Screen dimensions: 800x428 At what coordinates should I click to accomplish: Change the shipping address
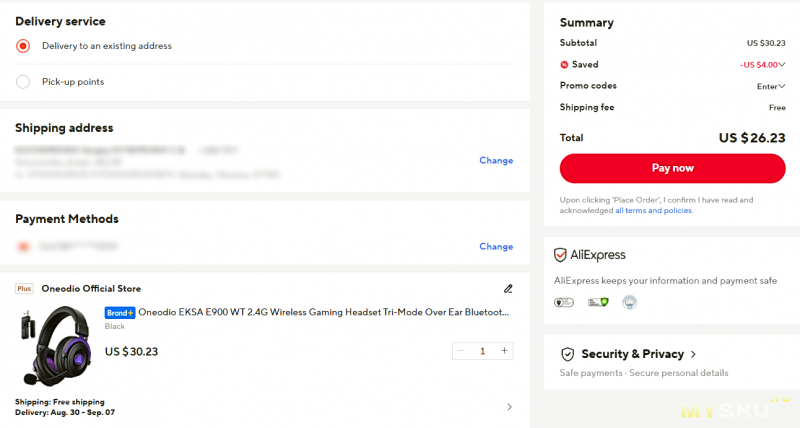(x=496, y=160)
